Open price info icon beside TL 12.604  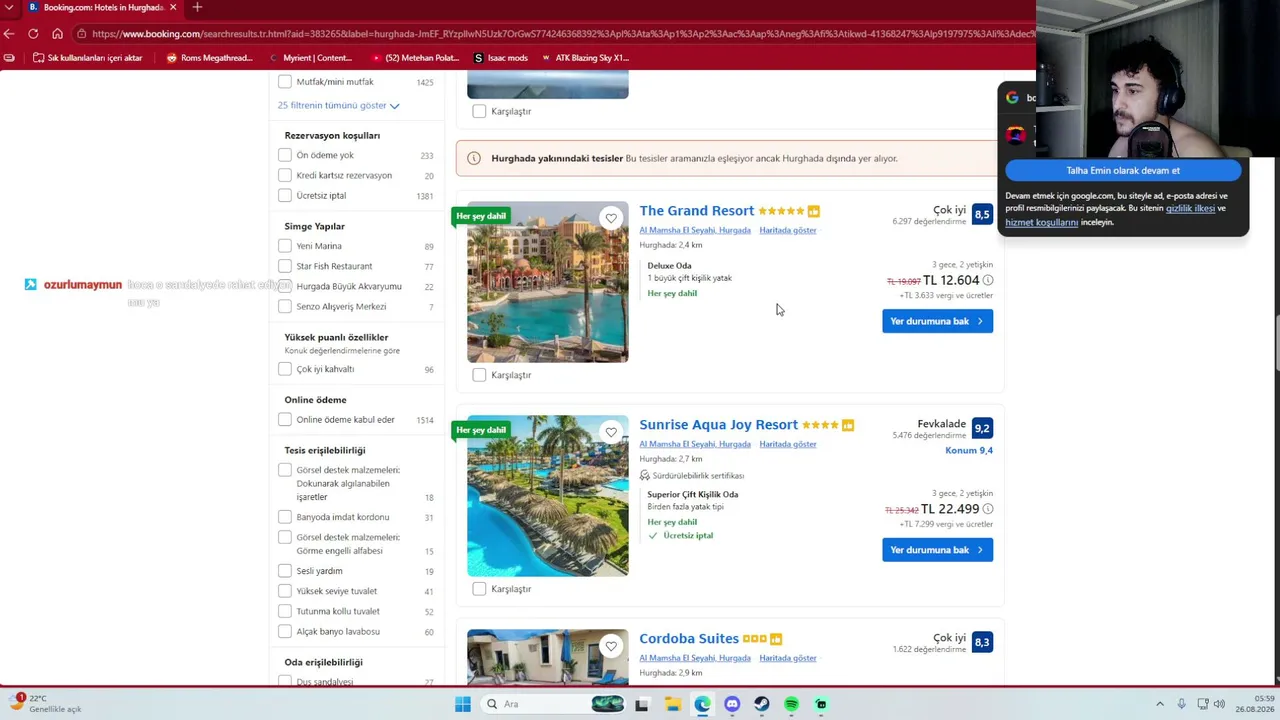988,280
